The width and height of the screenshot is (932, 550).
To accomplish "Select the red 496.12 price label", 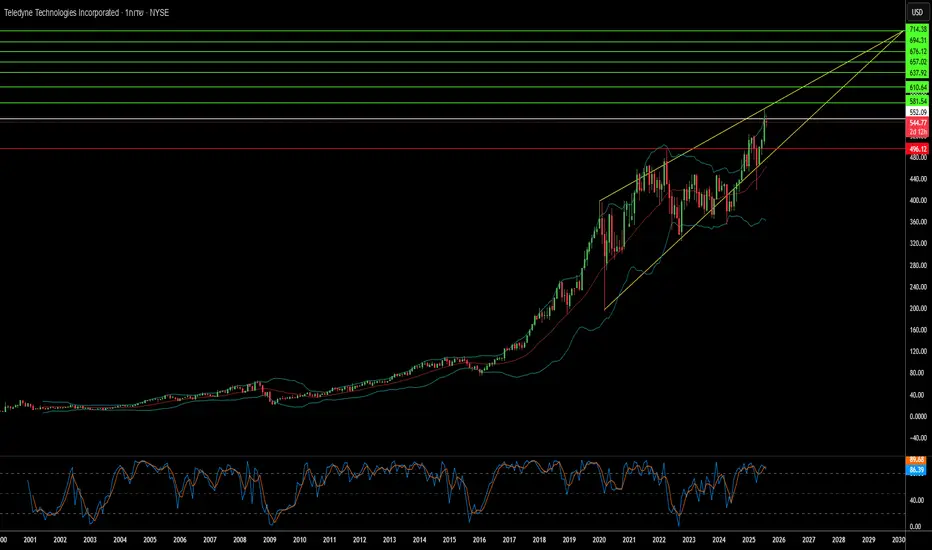I will (x=918, y=149).
